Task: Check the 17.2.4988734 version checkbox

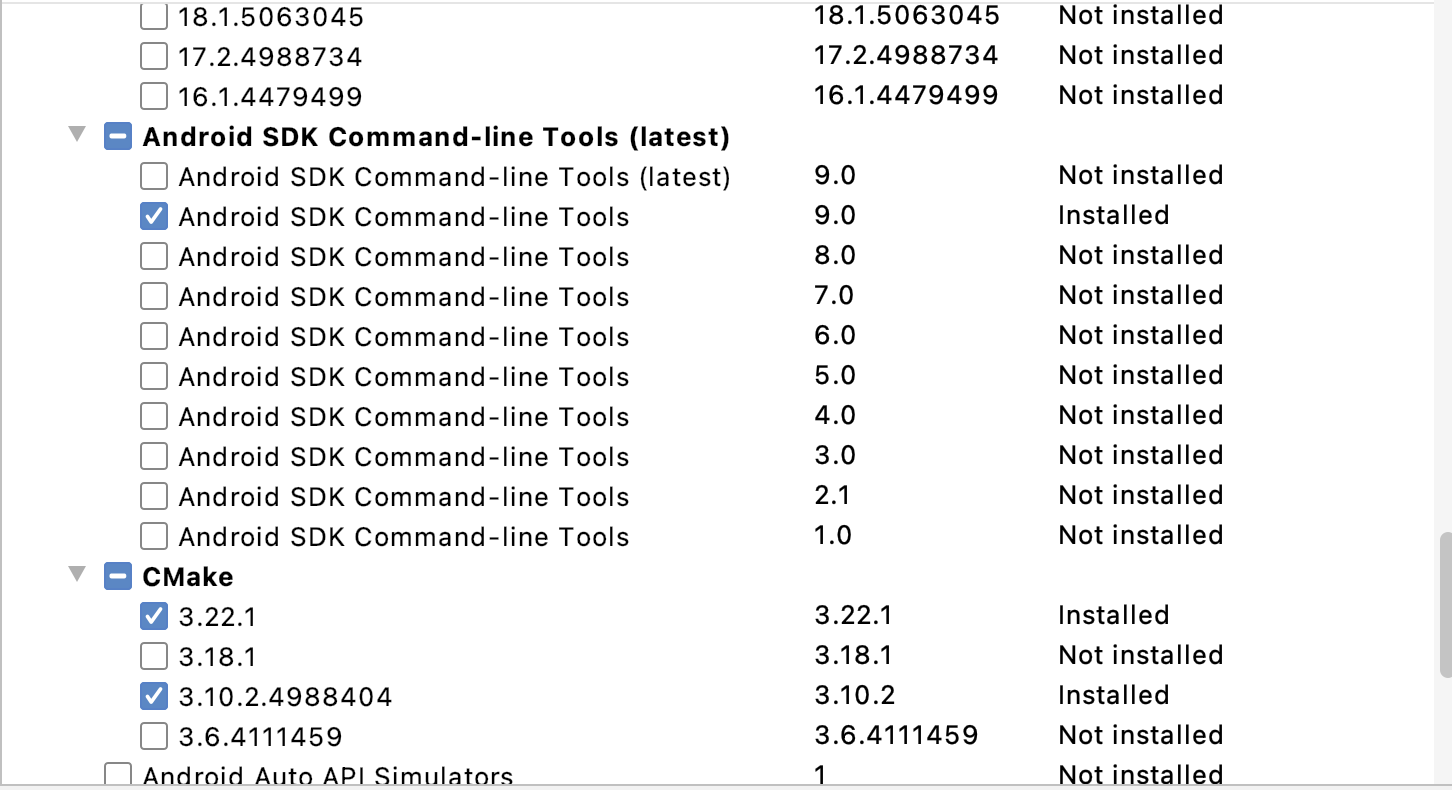Action: coord(154,56)
